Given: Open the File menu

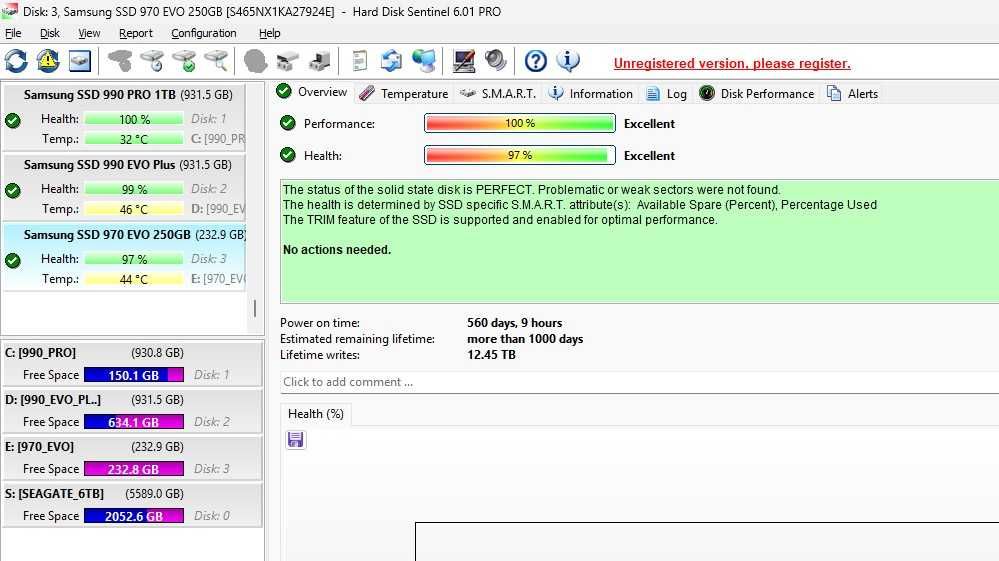Looking at the screenshot, I should click(x=13, y=33).
